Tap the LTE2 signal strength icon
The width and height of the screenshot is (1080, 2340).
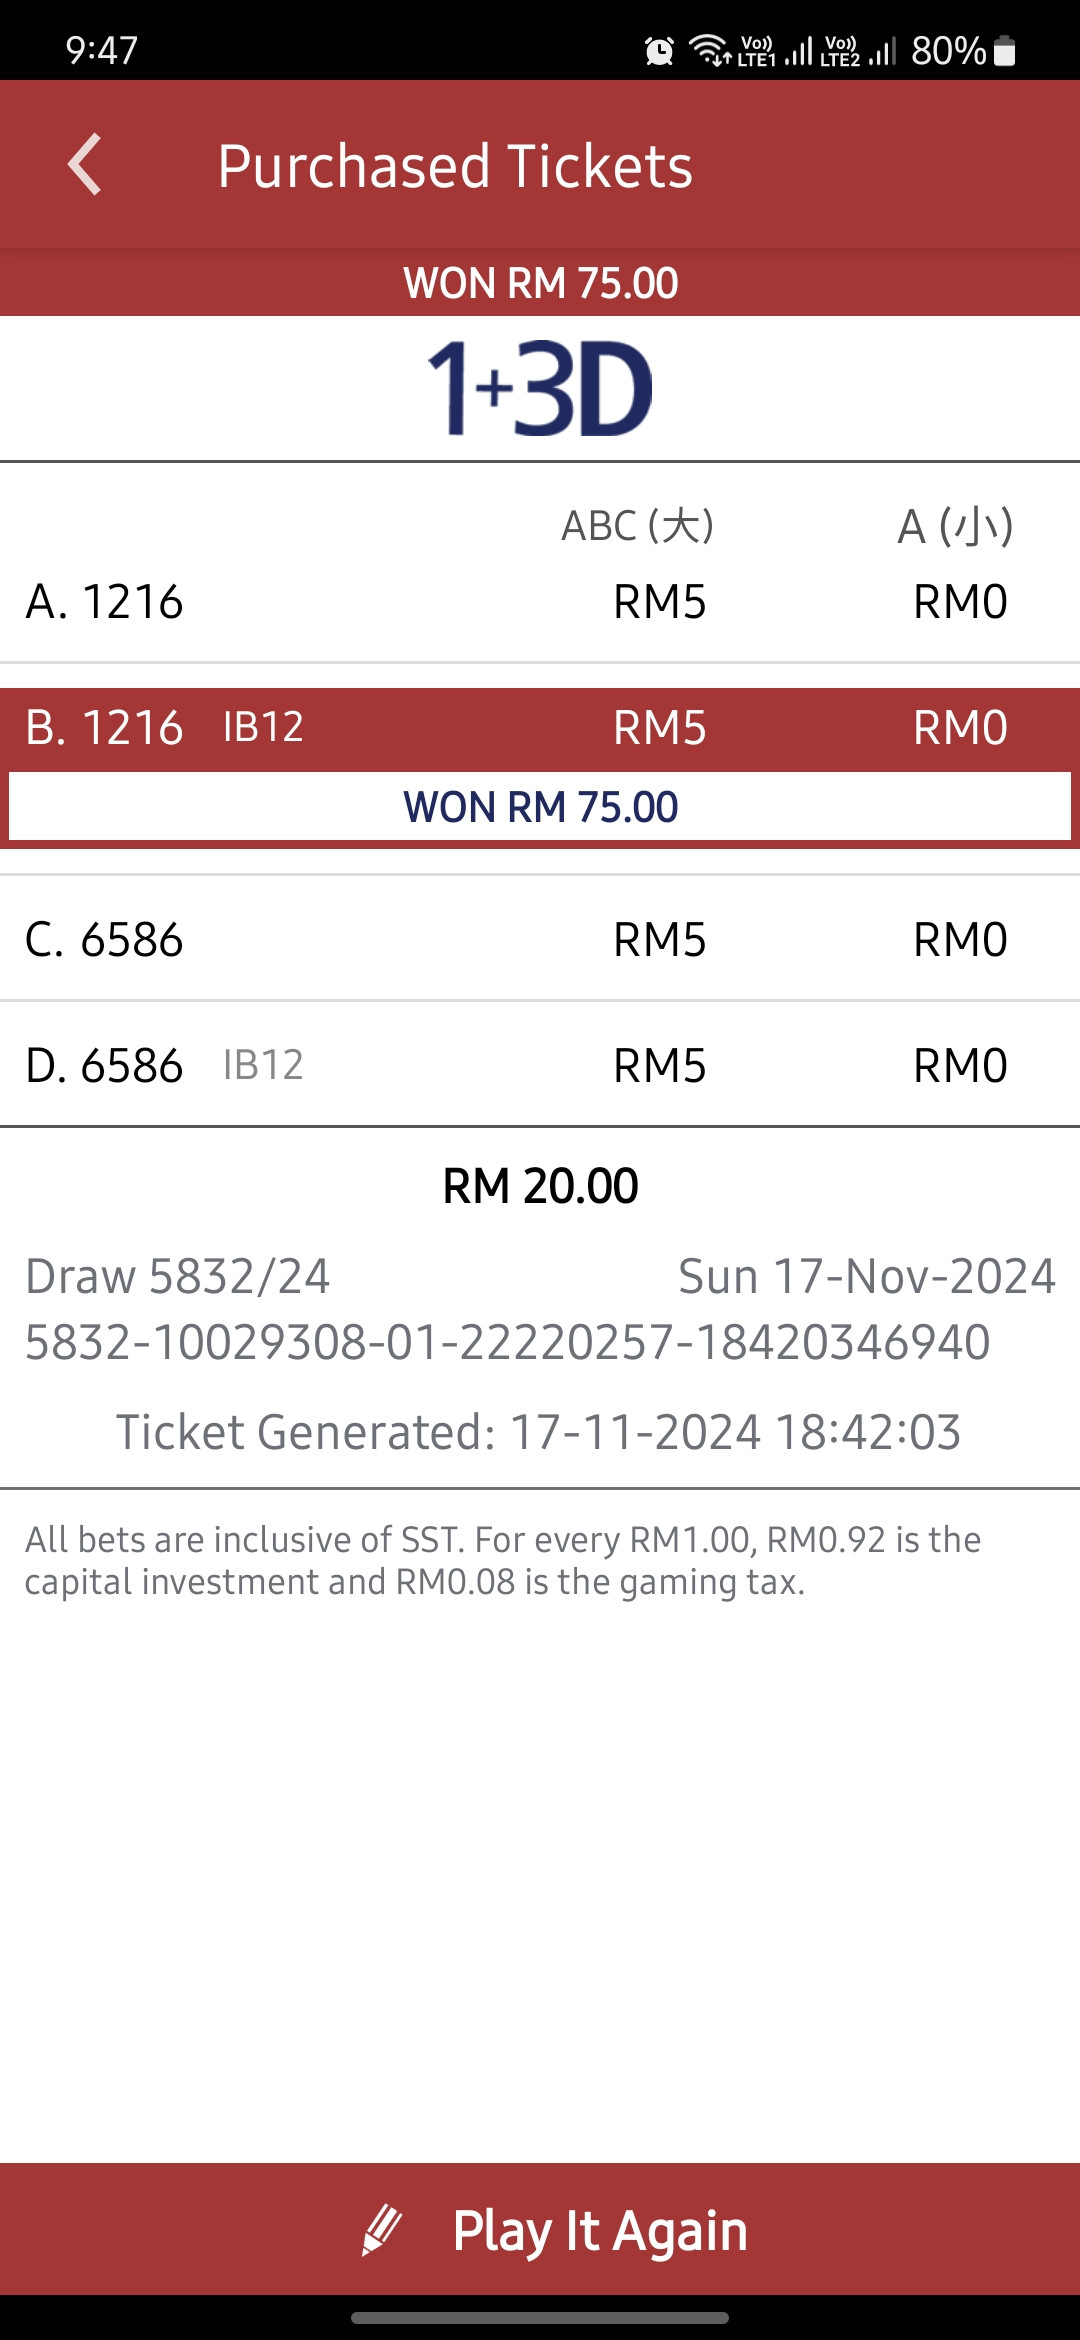858,50
